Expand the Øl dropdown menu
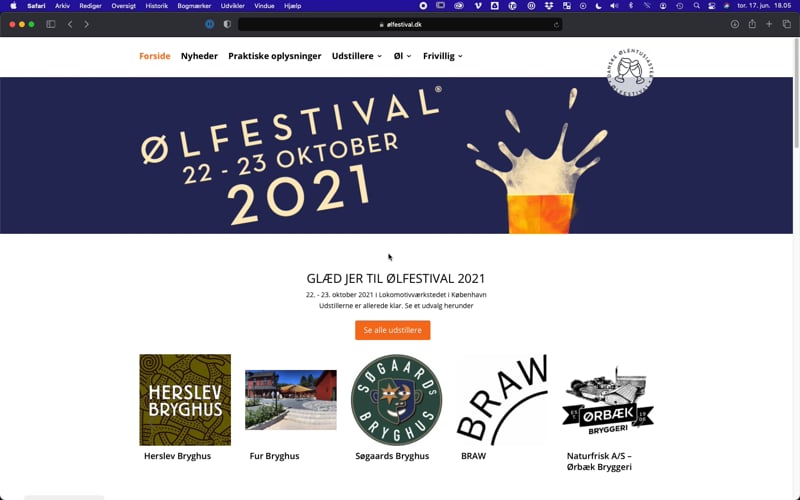This screenshot has height=500, width=800. [402, 56]
